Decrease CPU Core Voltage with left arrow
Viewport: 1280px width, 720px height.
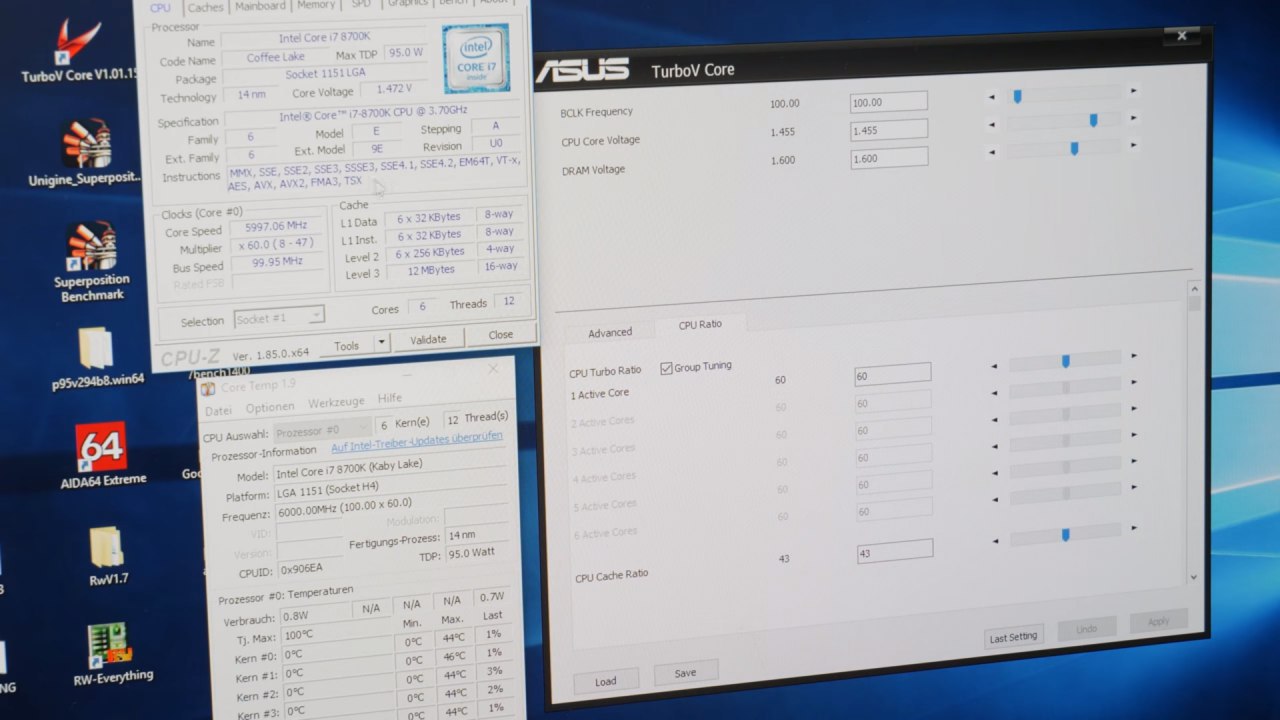[x=992, y=125]
